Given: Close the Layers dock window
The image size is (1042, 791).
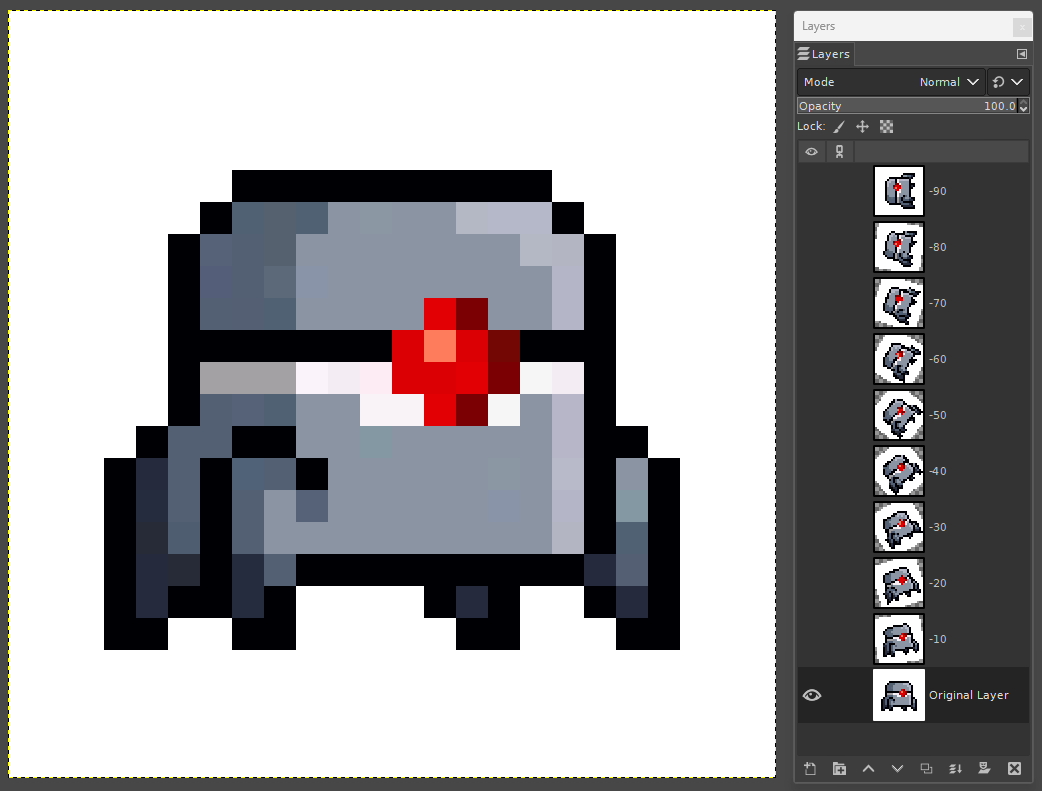Looking at the screenshot, I should 1021,27.
